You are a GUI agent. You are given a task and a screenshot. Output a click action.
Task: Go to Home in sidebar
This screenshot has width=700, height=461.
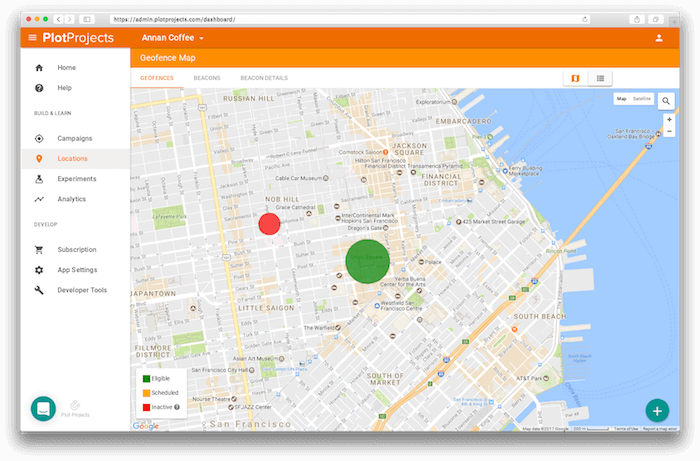pyautogui.click(x=67, y=68)
